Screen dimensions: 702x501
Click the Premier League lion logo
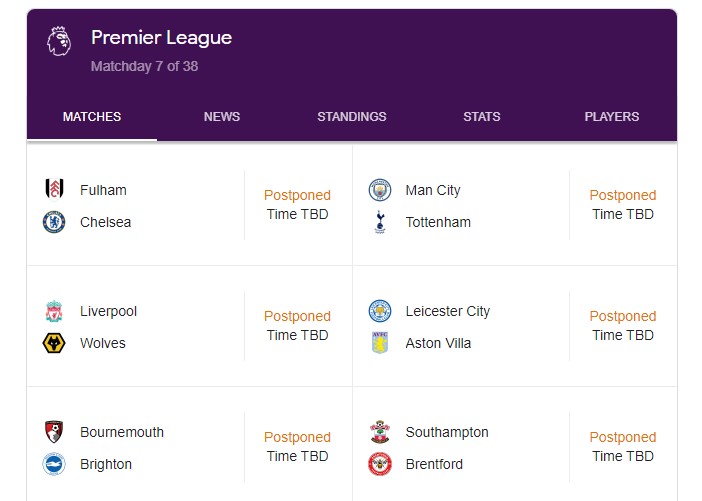click(59, 41)
